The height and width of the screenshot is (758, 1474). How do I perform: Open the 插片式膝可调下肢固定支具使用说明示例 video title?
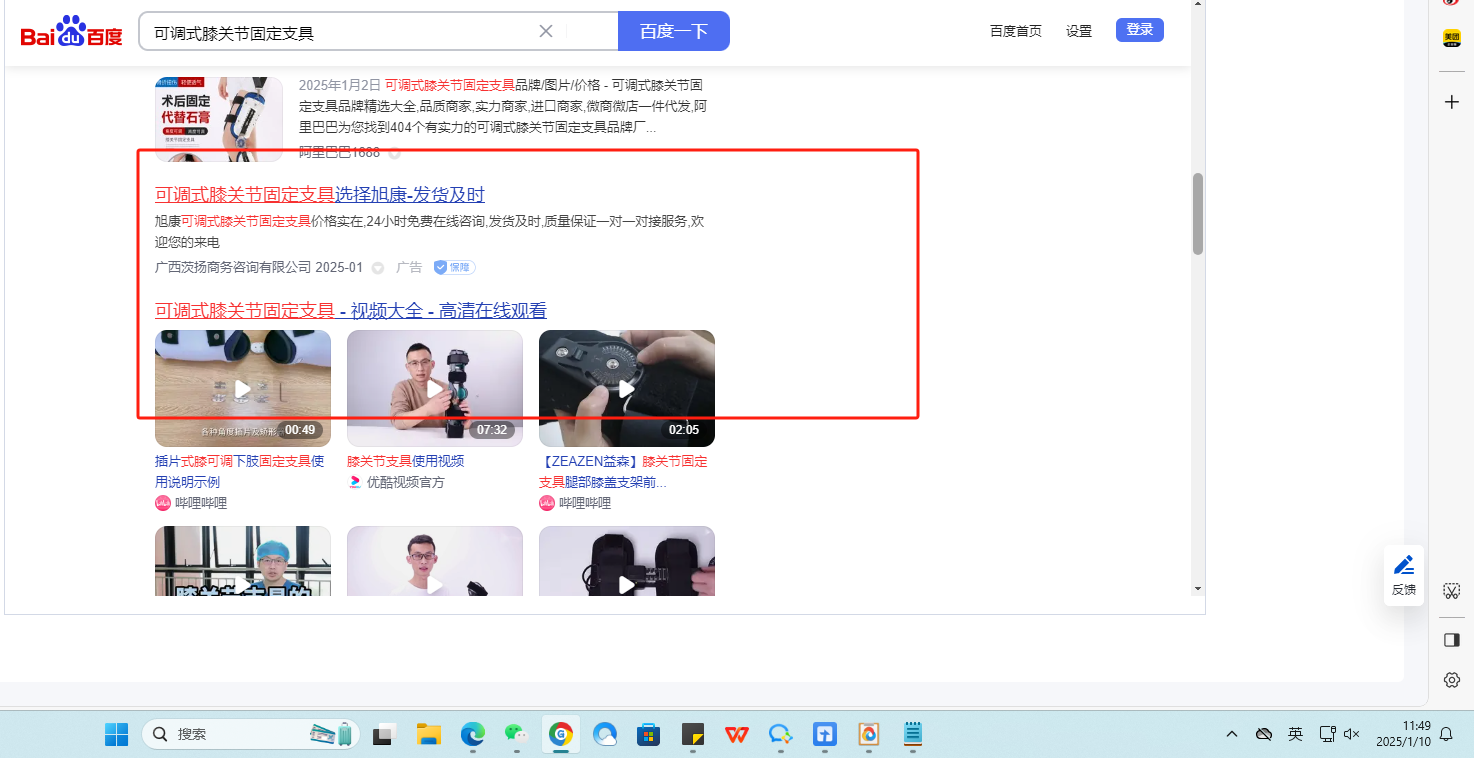(x=240, y=472)
